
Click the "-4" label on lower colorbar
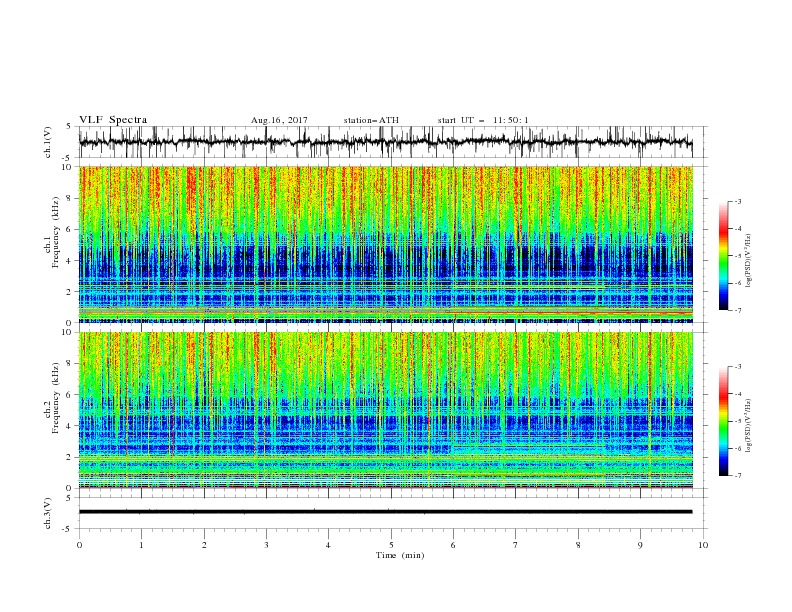click(738, 394)
